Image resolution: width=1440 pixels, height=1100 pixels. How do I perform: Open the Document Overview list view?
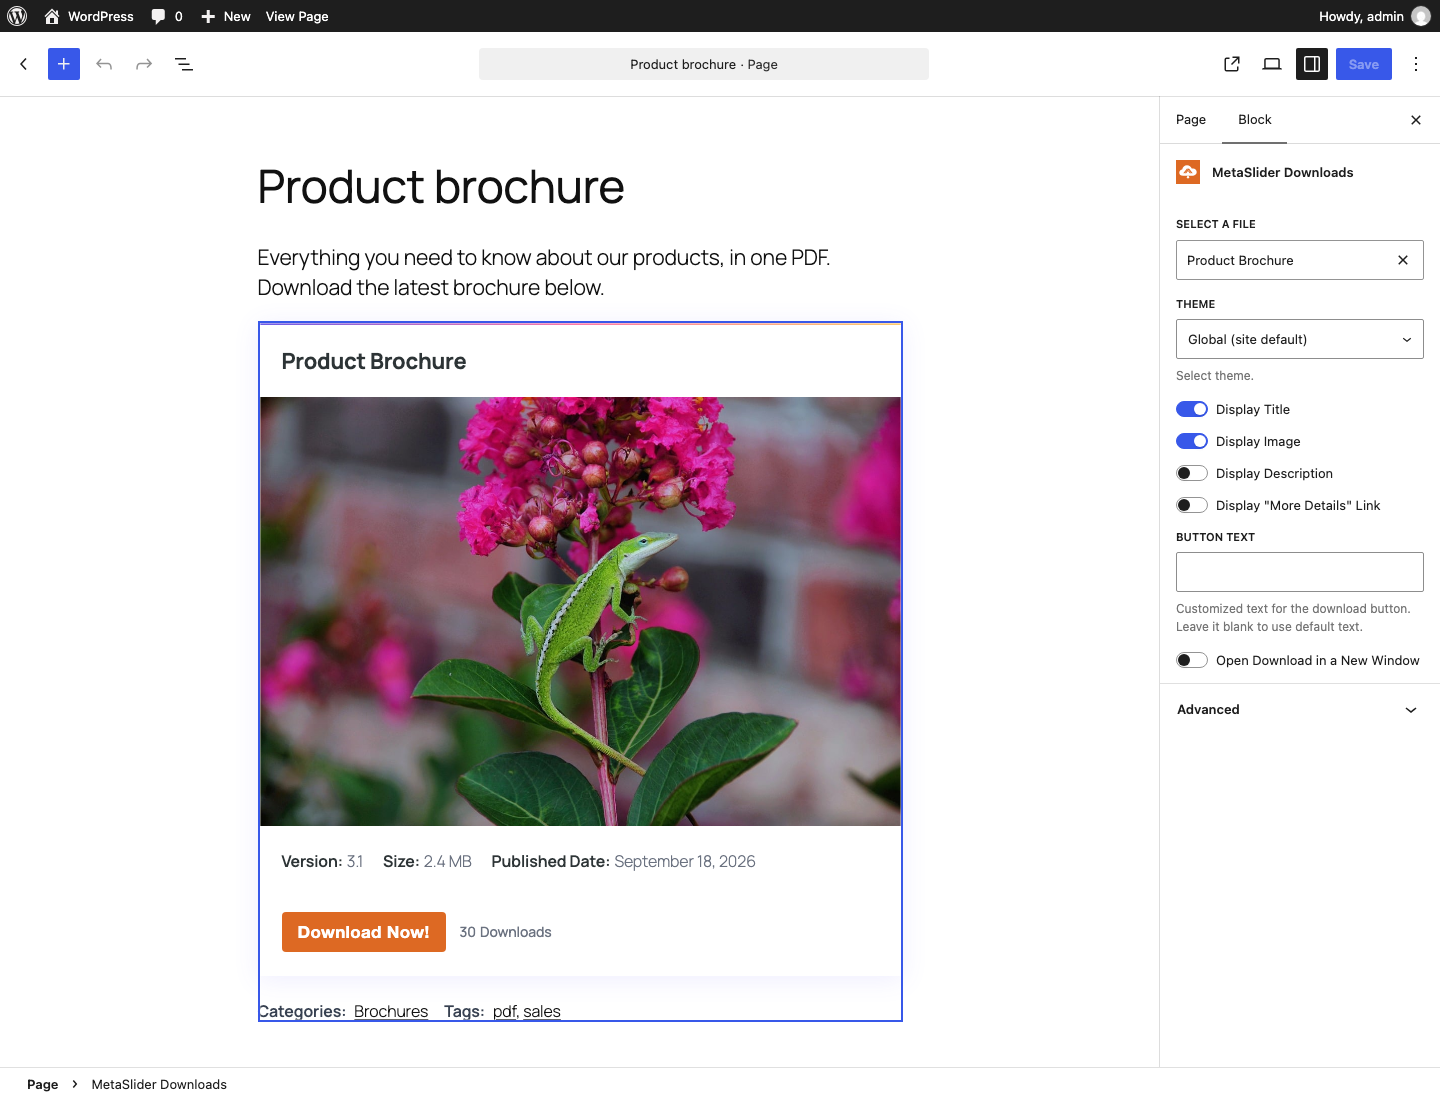(x=184, y=64)
